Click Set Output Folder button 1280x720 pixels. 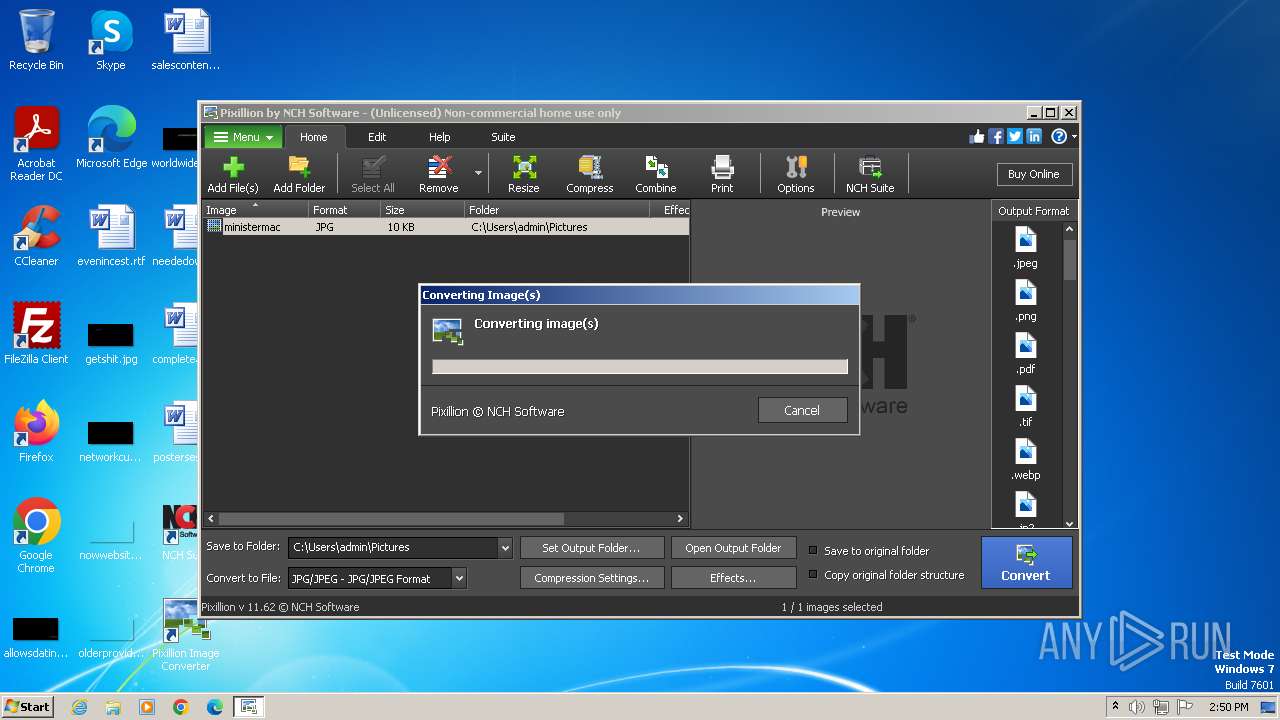[591, 548]
